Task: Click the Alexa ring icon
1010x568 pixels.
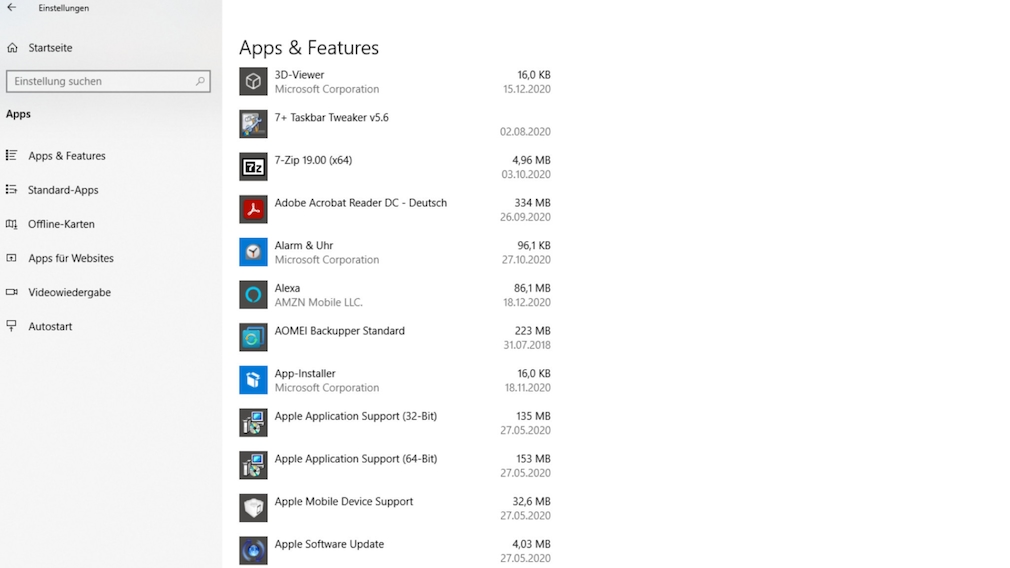Action: coord(253,294)
